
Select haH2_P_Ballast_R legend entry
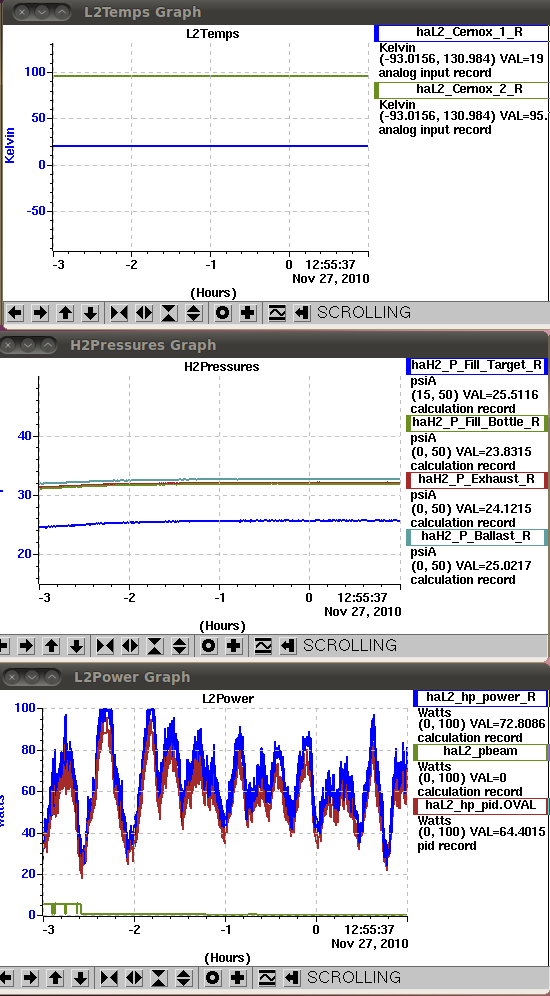pyautogui.click(x=477, y=537)
